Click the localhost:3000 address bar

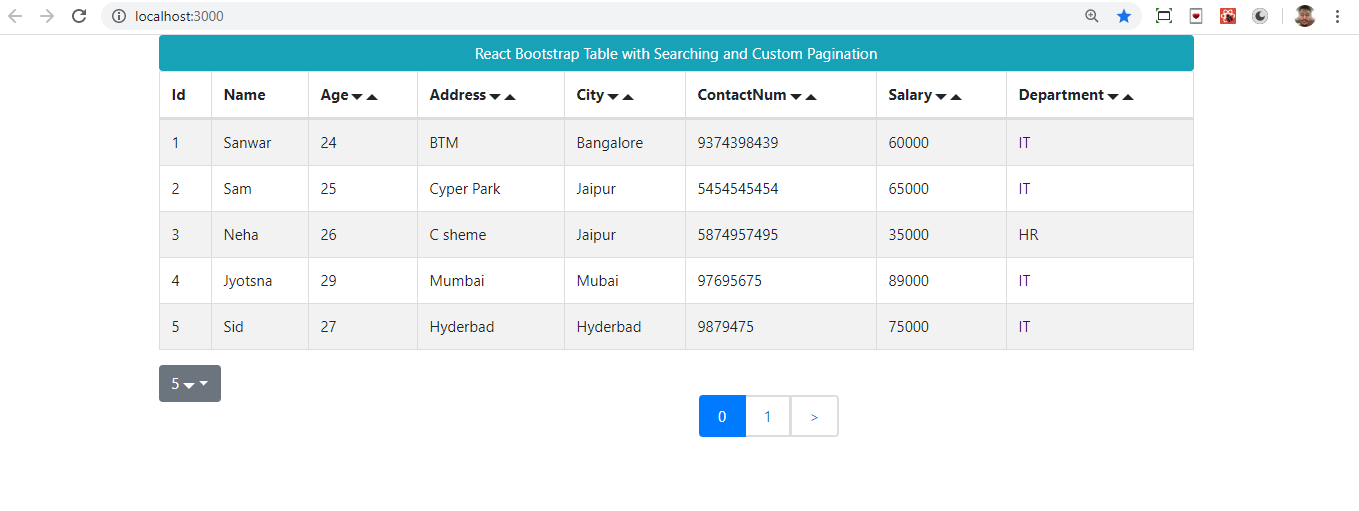[600, 16]
